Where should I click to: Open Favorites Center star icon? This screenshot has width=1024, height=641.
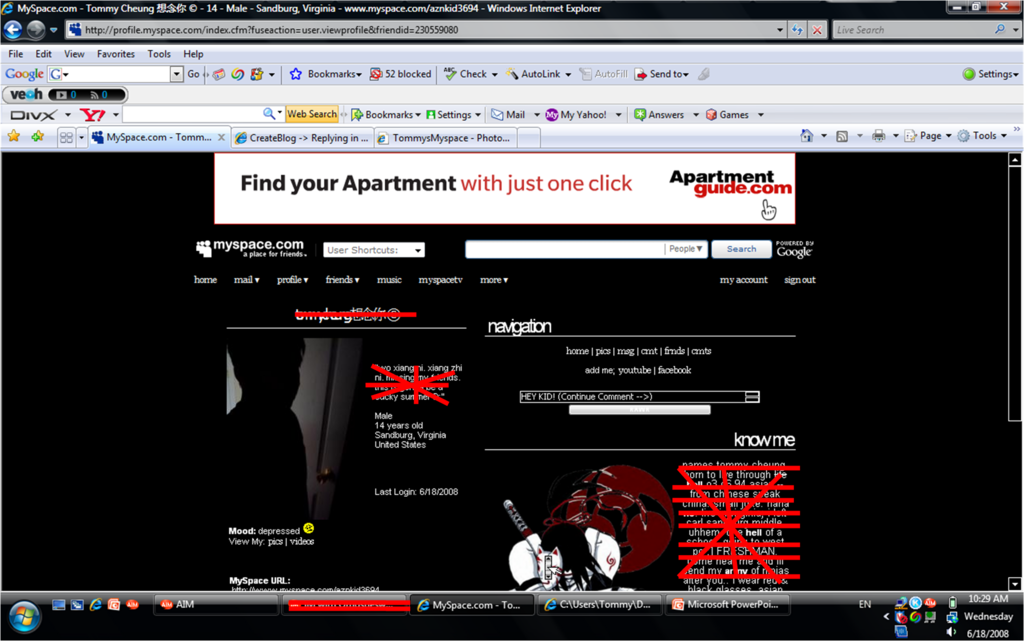pyautogui.click(x=14, y=136)
